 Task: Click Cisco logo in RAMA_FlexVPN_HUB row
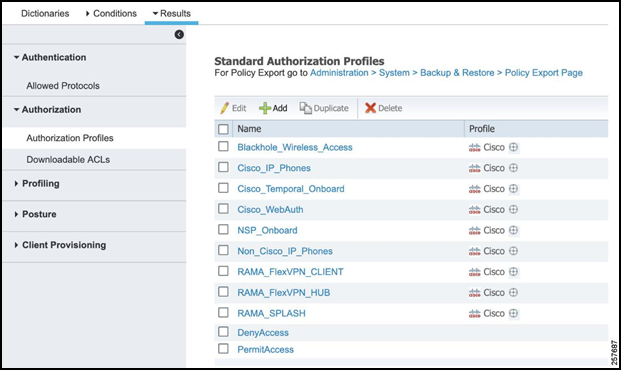[x=474, y=293]
